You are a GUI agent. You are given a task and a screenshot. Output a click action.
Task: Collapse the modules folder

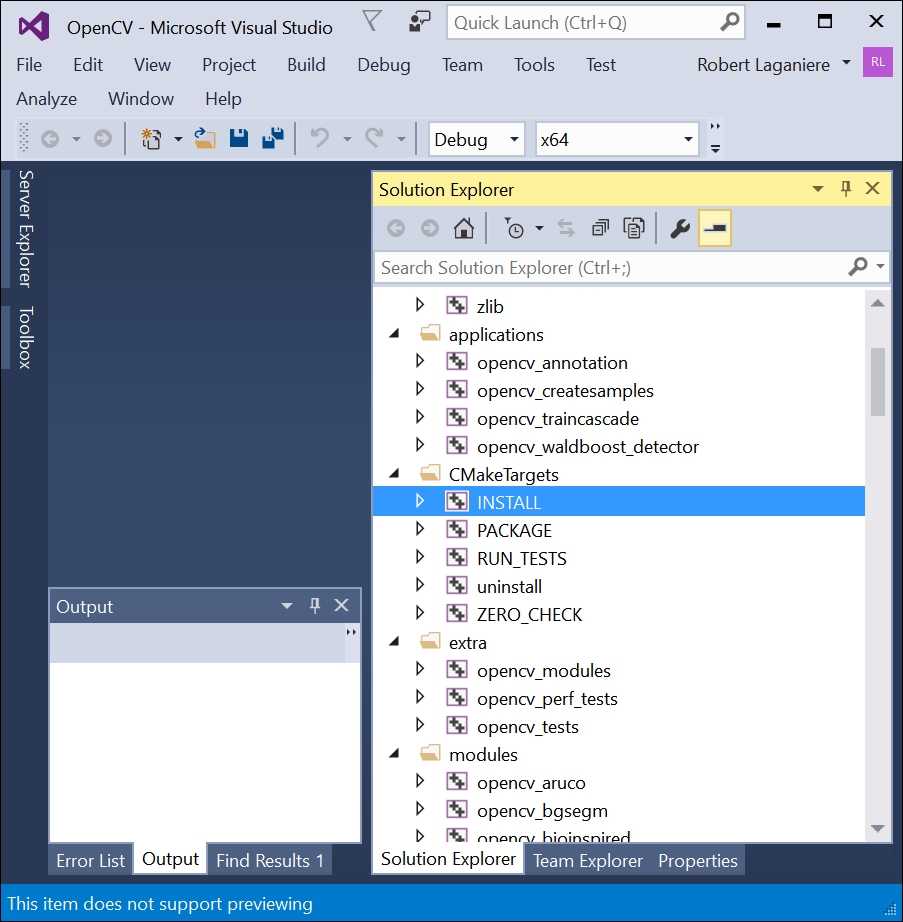point(394,754)
